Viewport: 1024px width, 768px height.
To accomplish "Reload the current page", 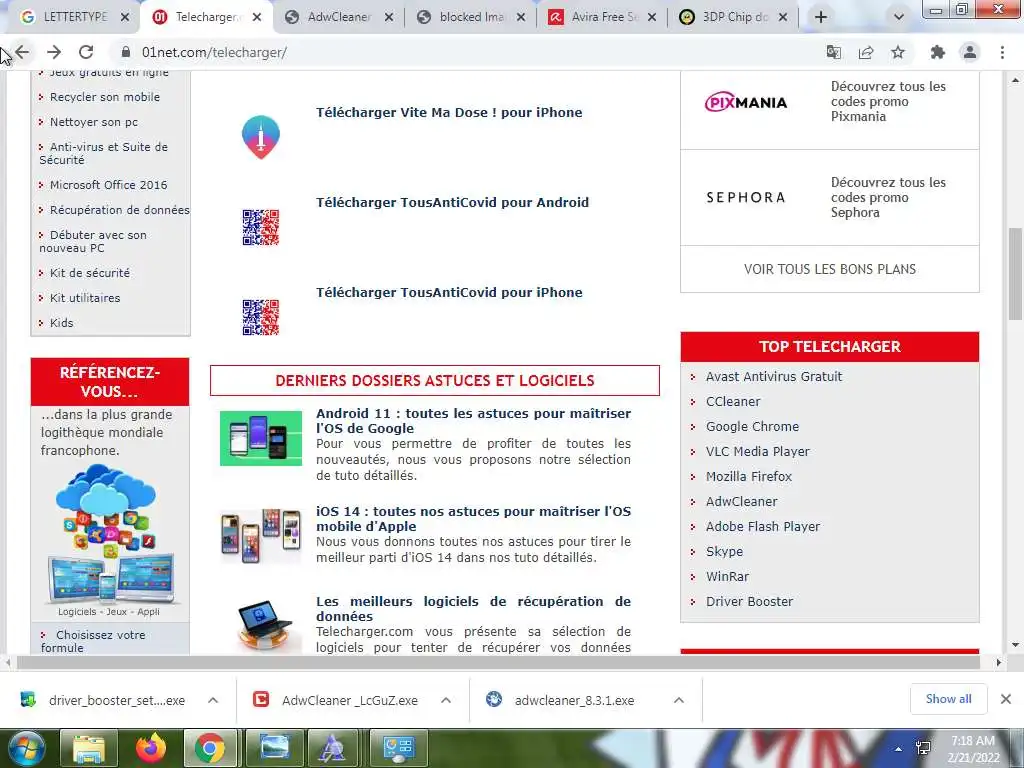I will [86, 52].
